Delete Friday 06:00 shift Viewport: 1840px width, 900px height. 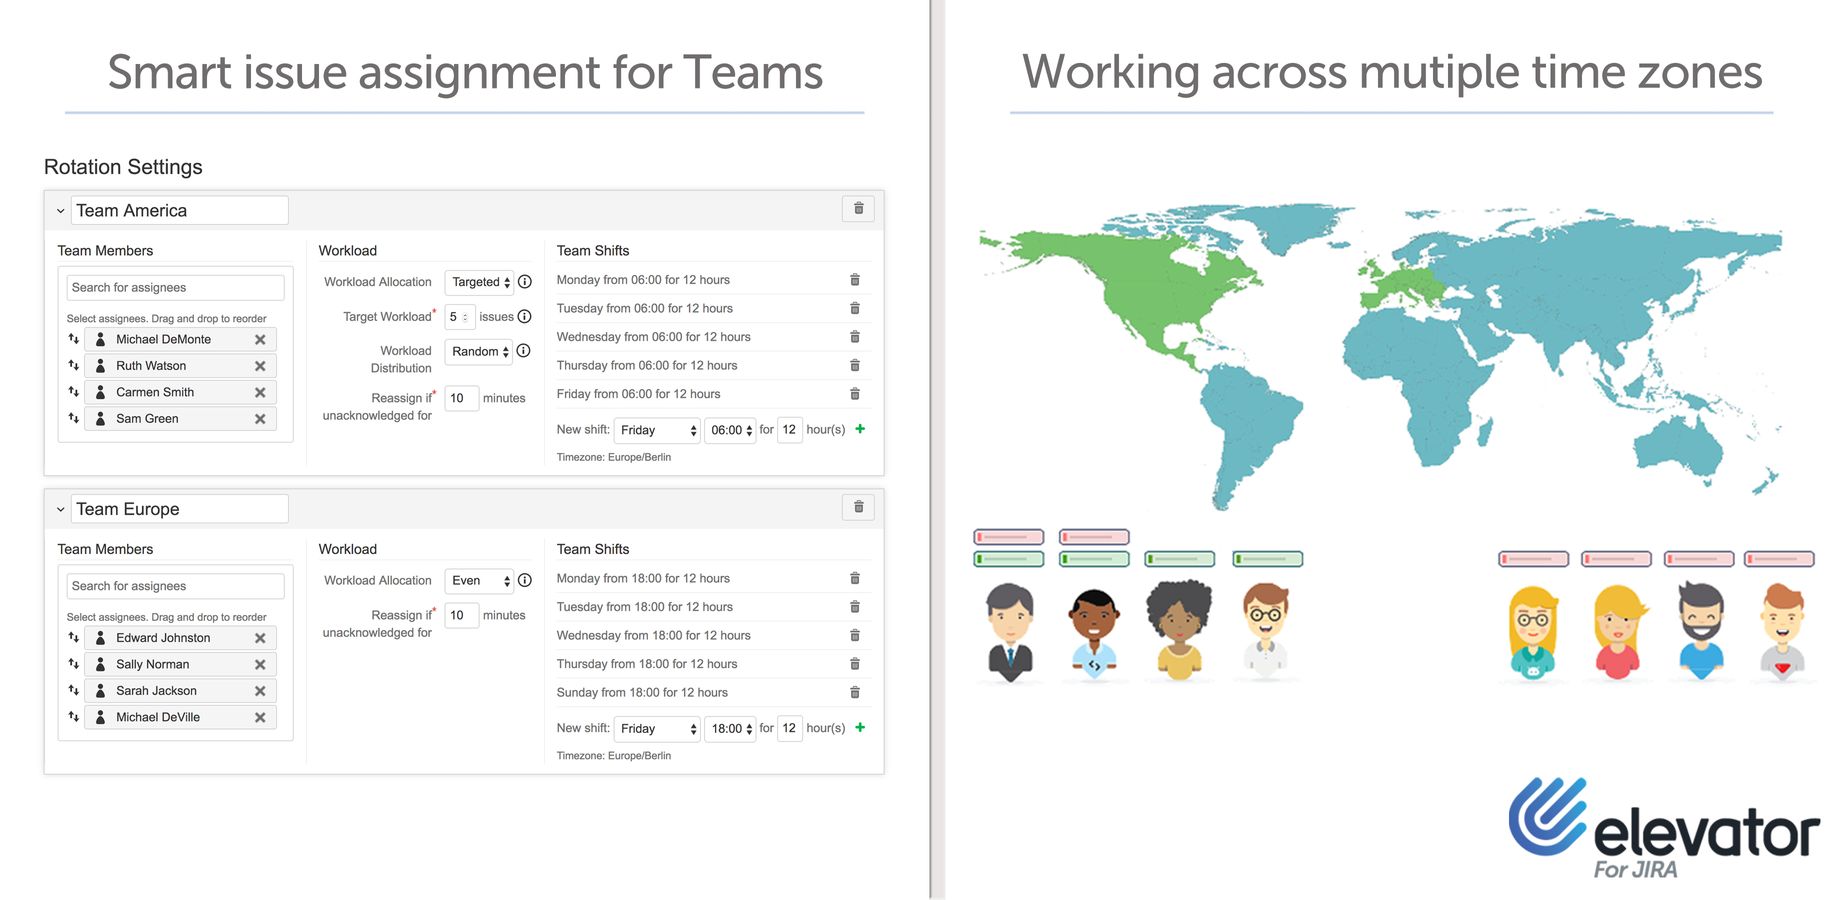855,394
